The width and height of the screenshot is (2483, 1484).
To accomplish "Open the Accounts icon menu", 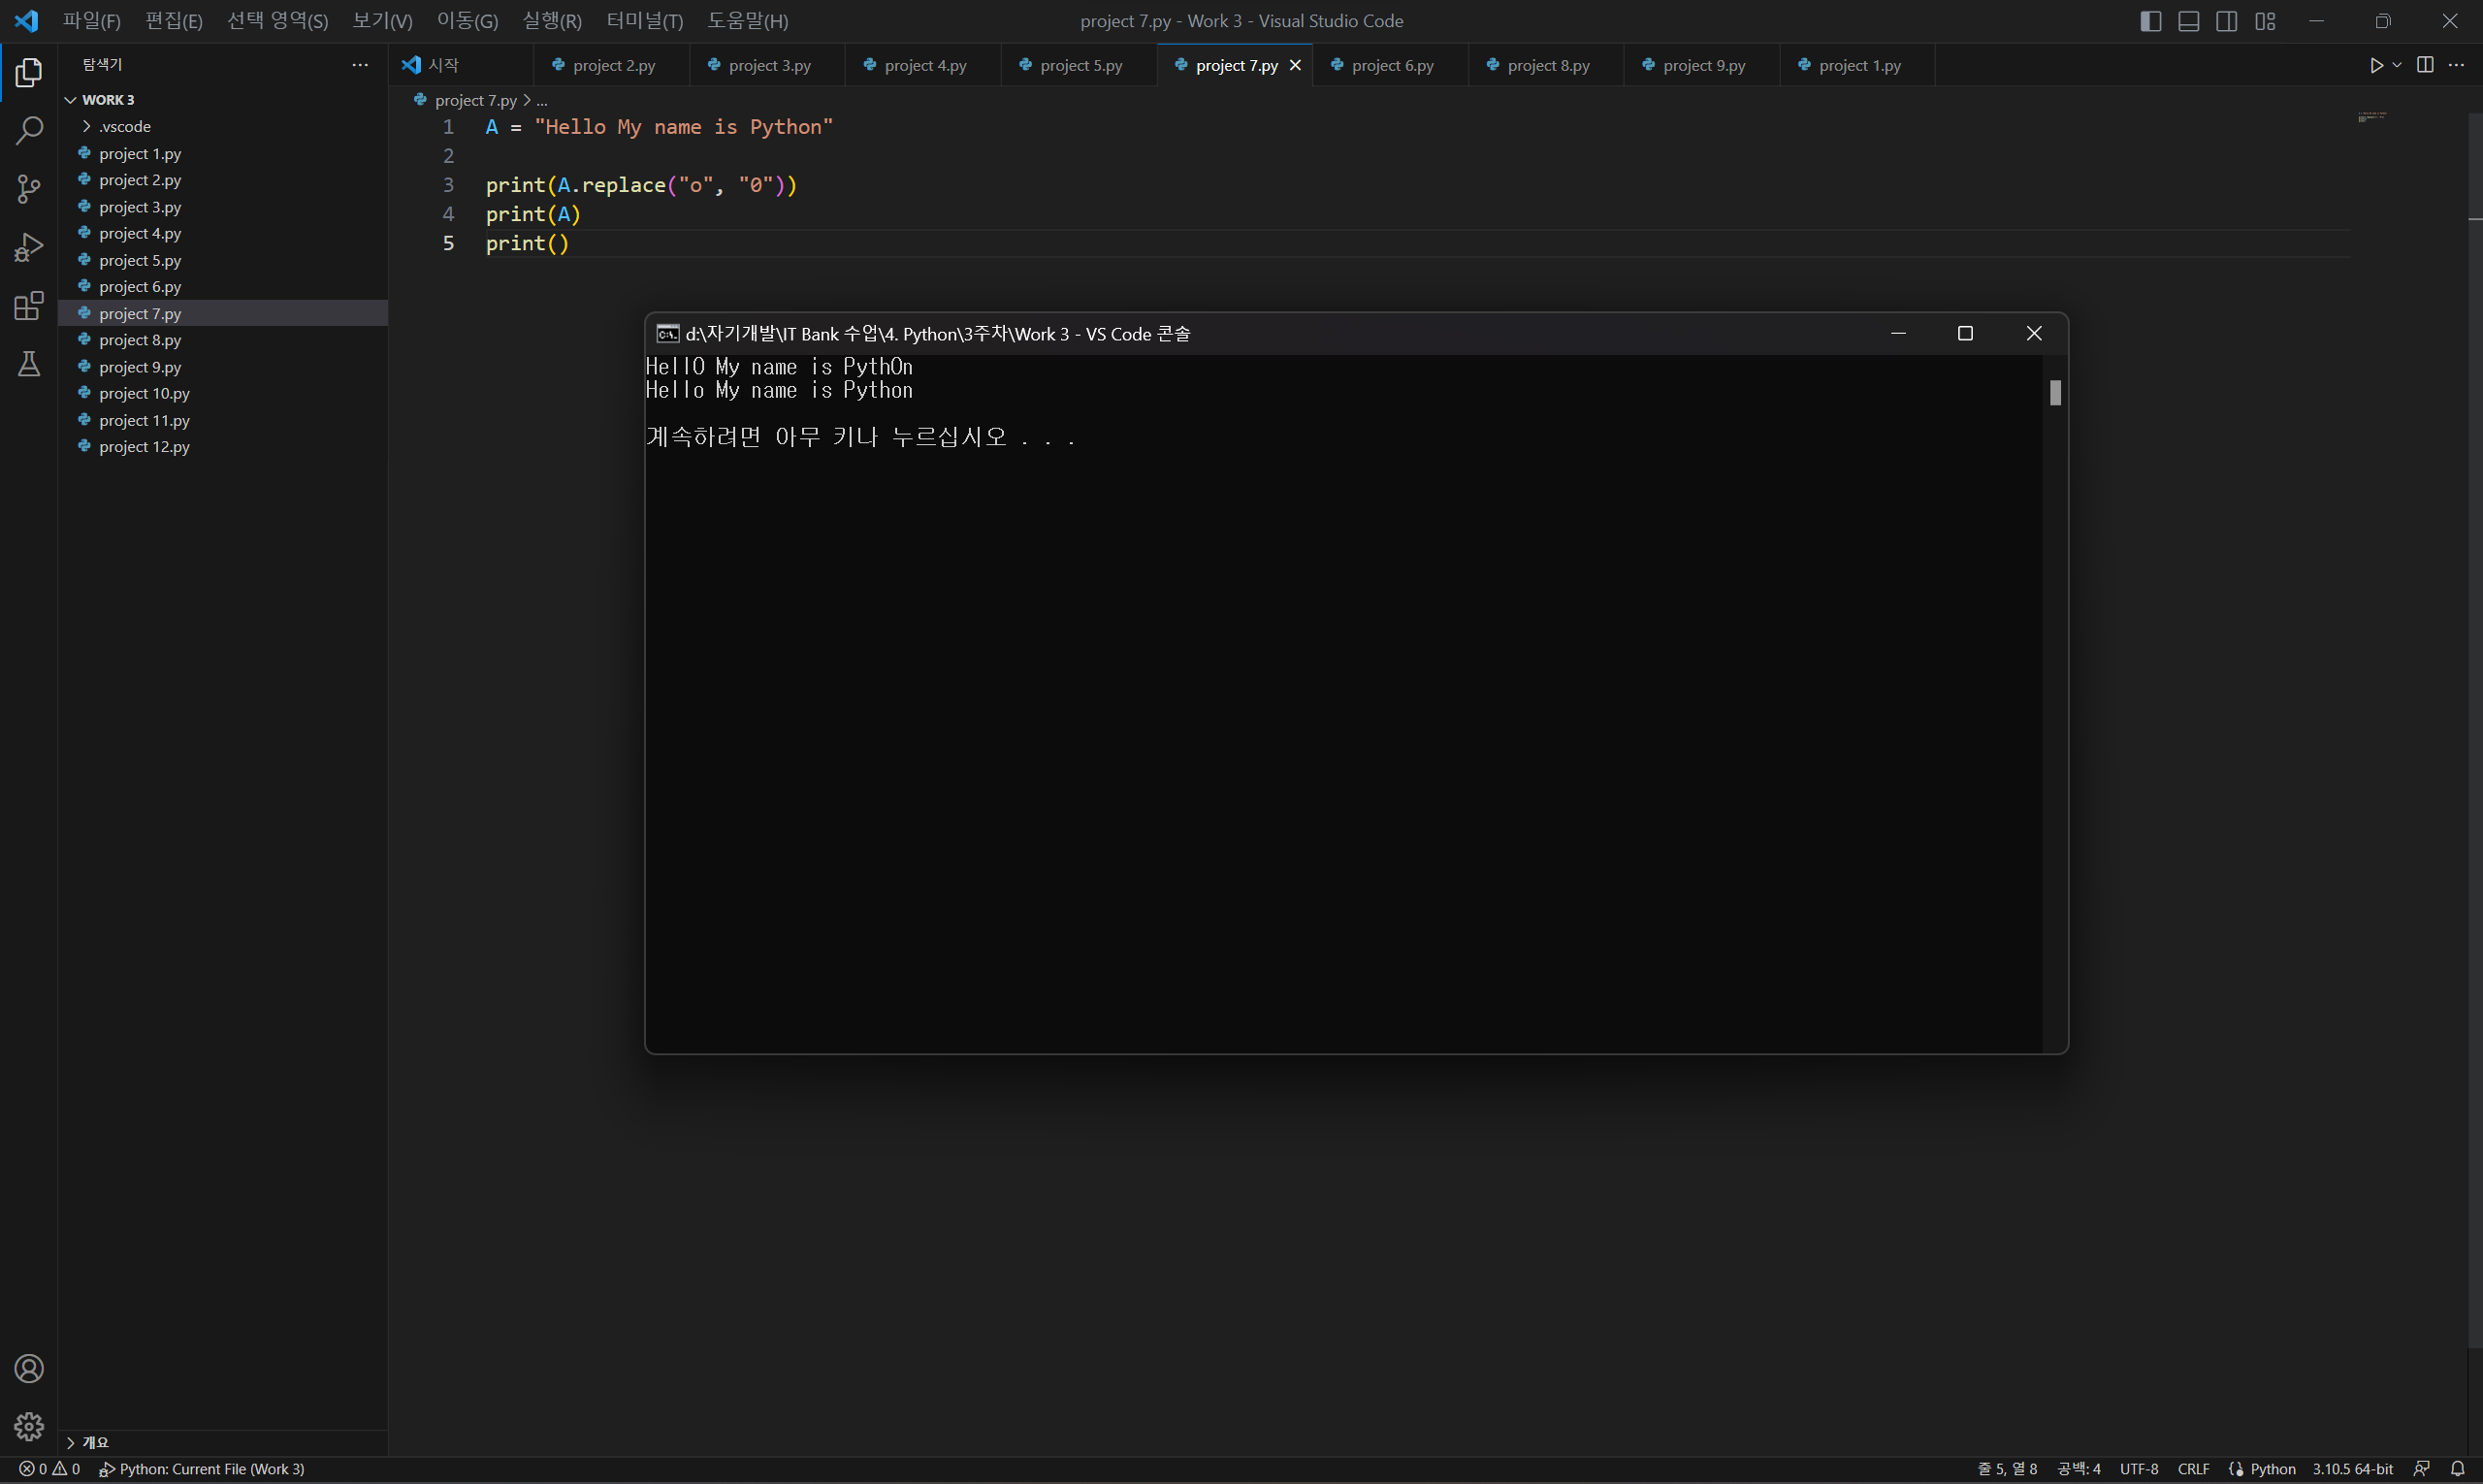I will pyautogui.click(x=29, y=1368).
